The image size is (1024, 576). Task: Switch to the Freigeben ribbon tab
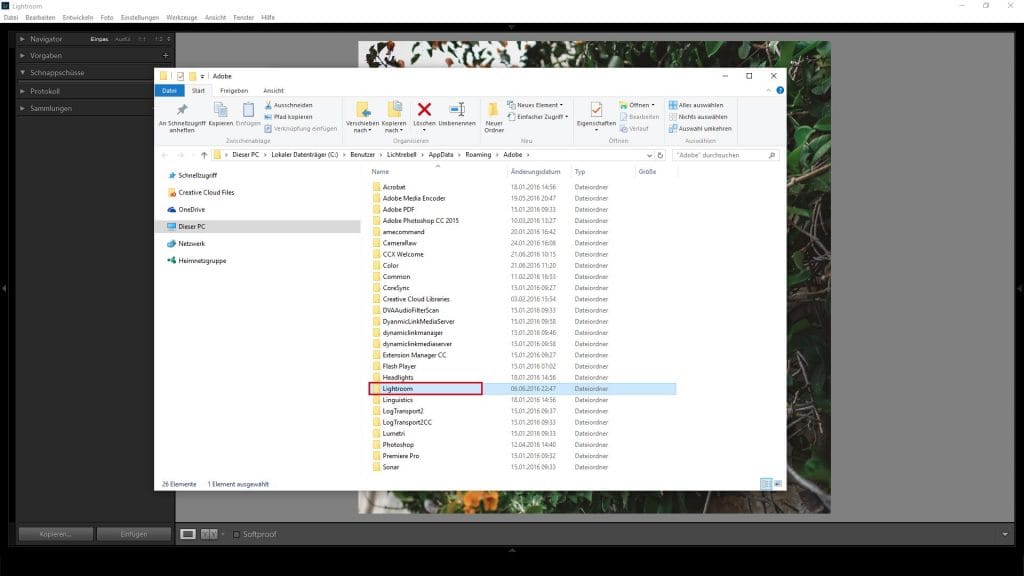[234, 91]
